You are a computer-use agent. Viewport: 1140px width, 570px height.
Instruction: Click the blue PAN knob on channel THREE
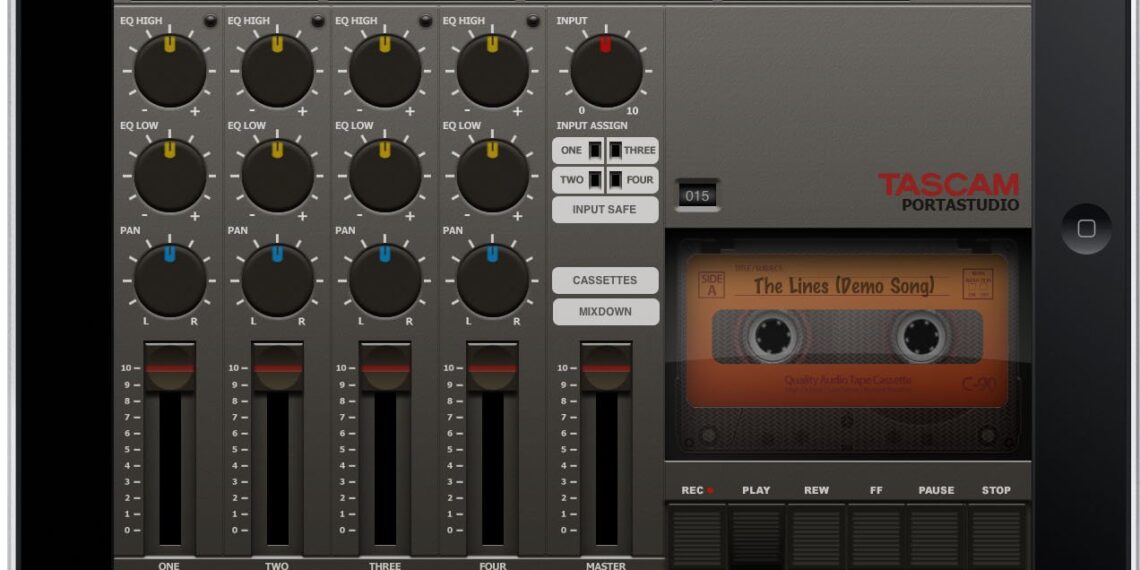(385, 280)
